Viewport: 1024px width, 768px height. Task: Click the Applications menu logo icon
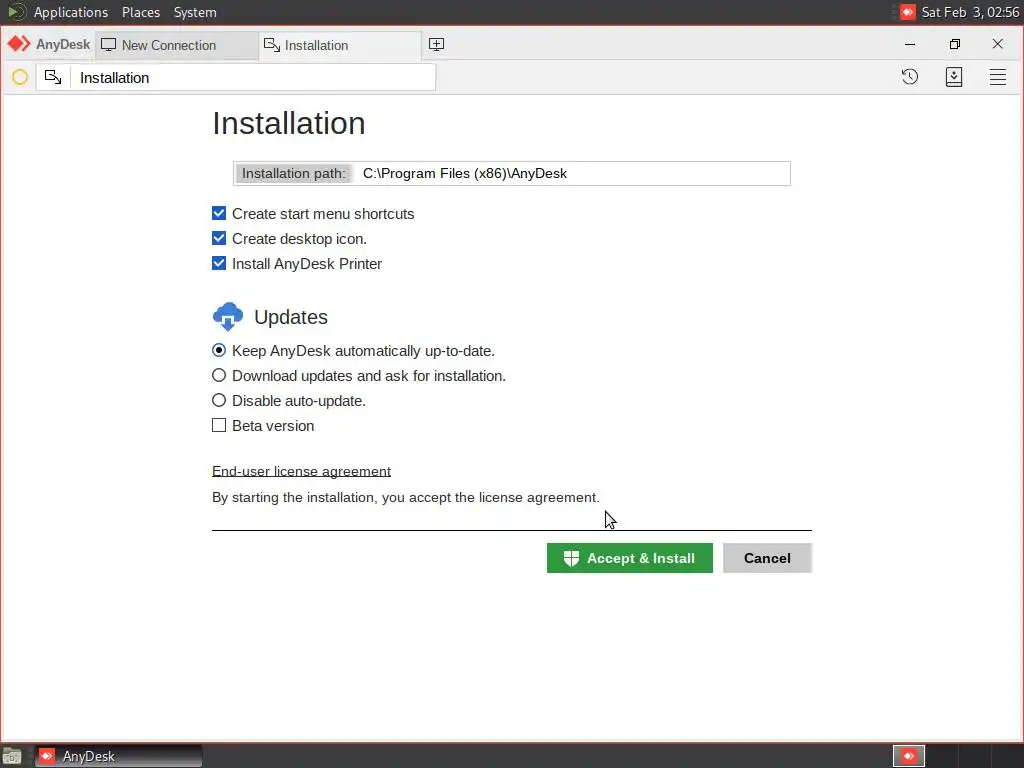click(16, 12)
